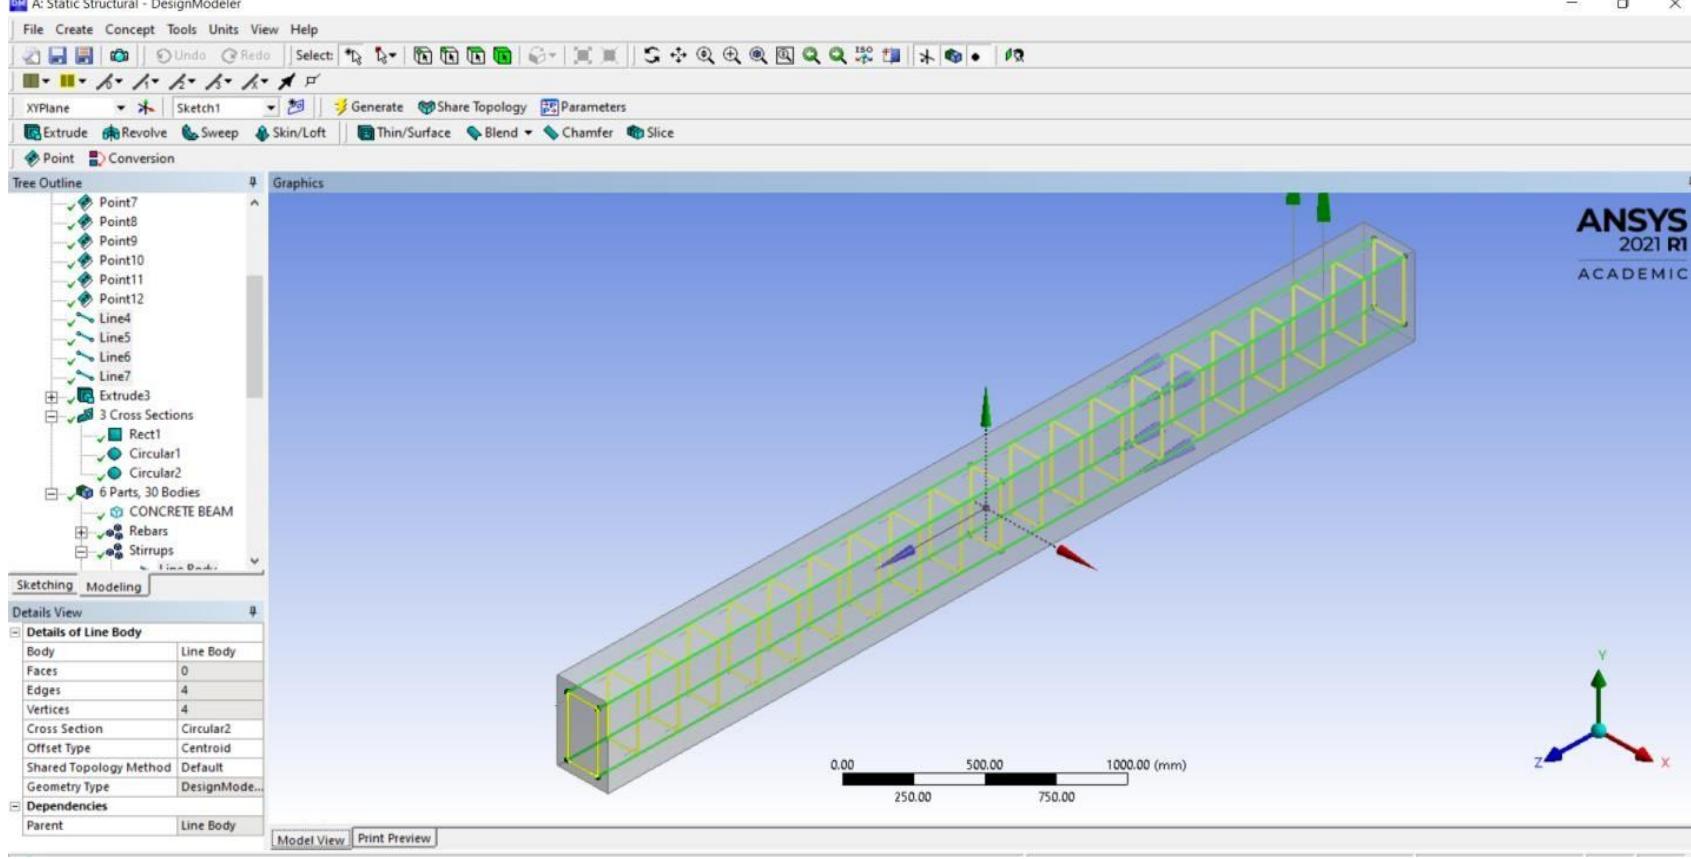Open the Blend dropdown arrow
Screen dimensions: 1691x859
[528, 132]
